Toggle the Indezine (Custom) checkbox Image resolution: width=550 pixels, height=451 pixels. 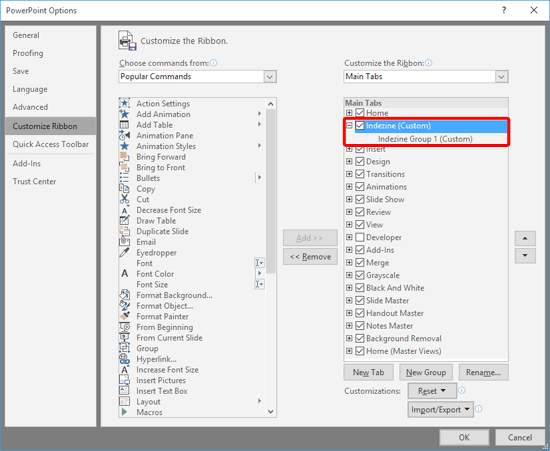click(360, 125)
